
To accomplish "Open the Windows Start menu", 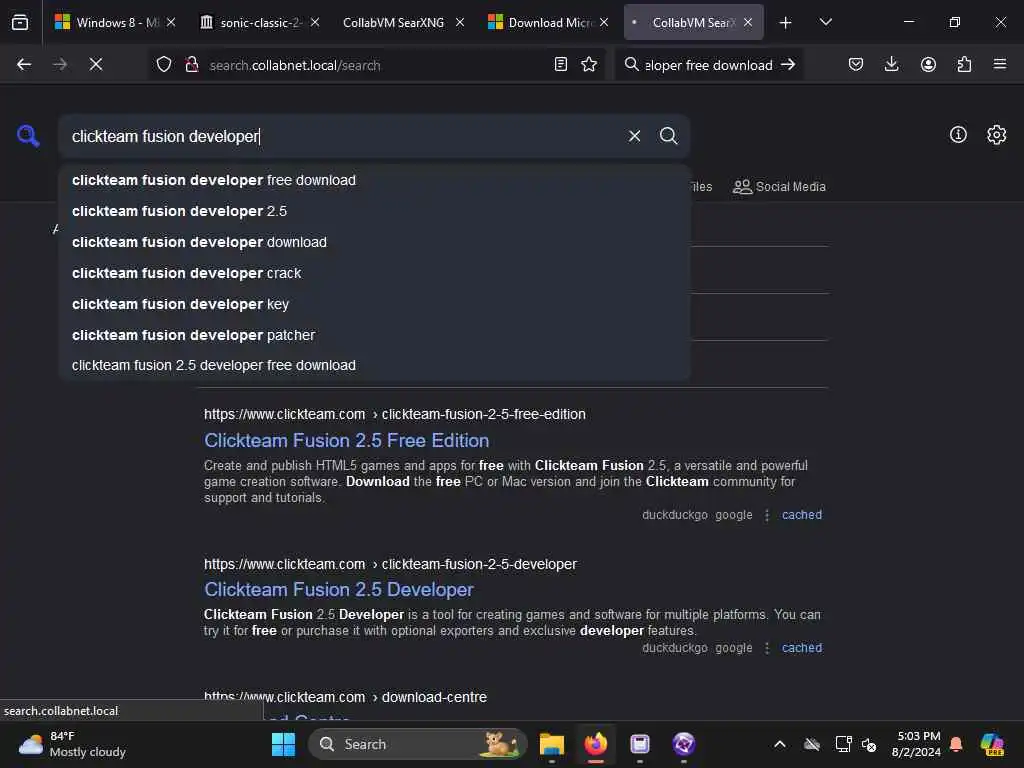I will [x=283, y=744].
